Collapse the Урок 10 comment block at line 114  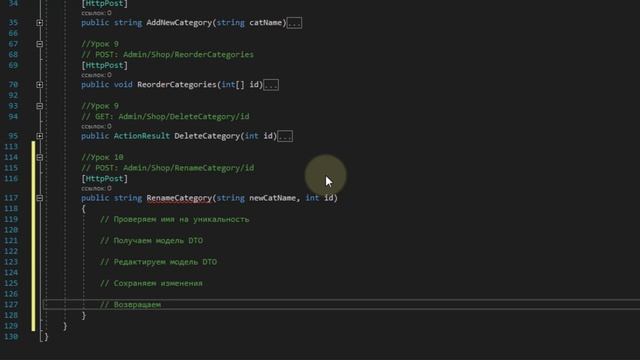(40, 158)
